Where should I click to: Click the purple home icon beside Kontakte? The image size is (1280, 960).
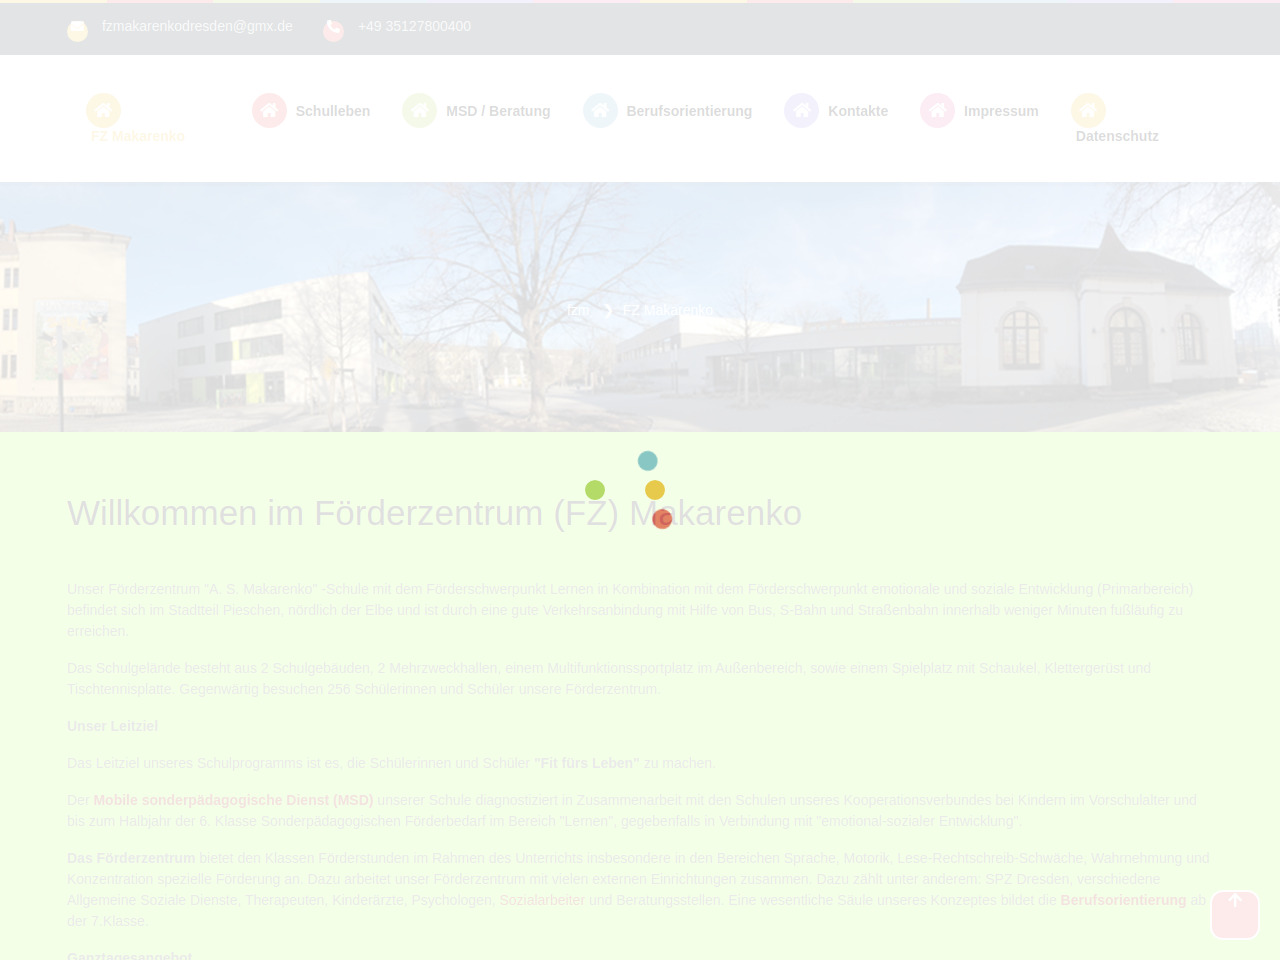click(x=801, y=110)
